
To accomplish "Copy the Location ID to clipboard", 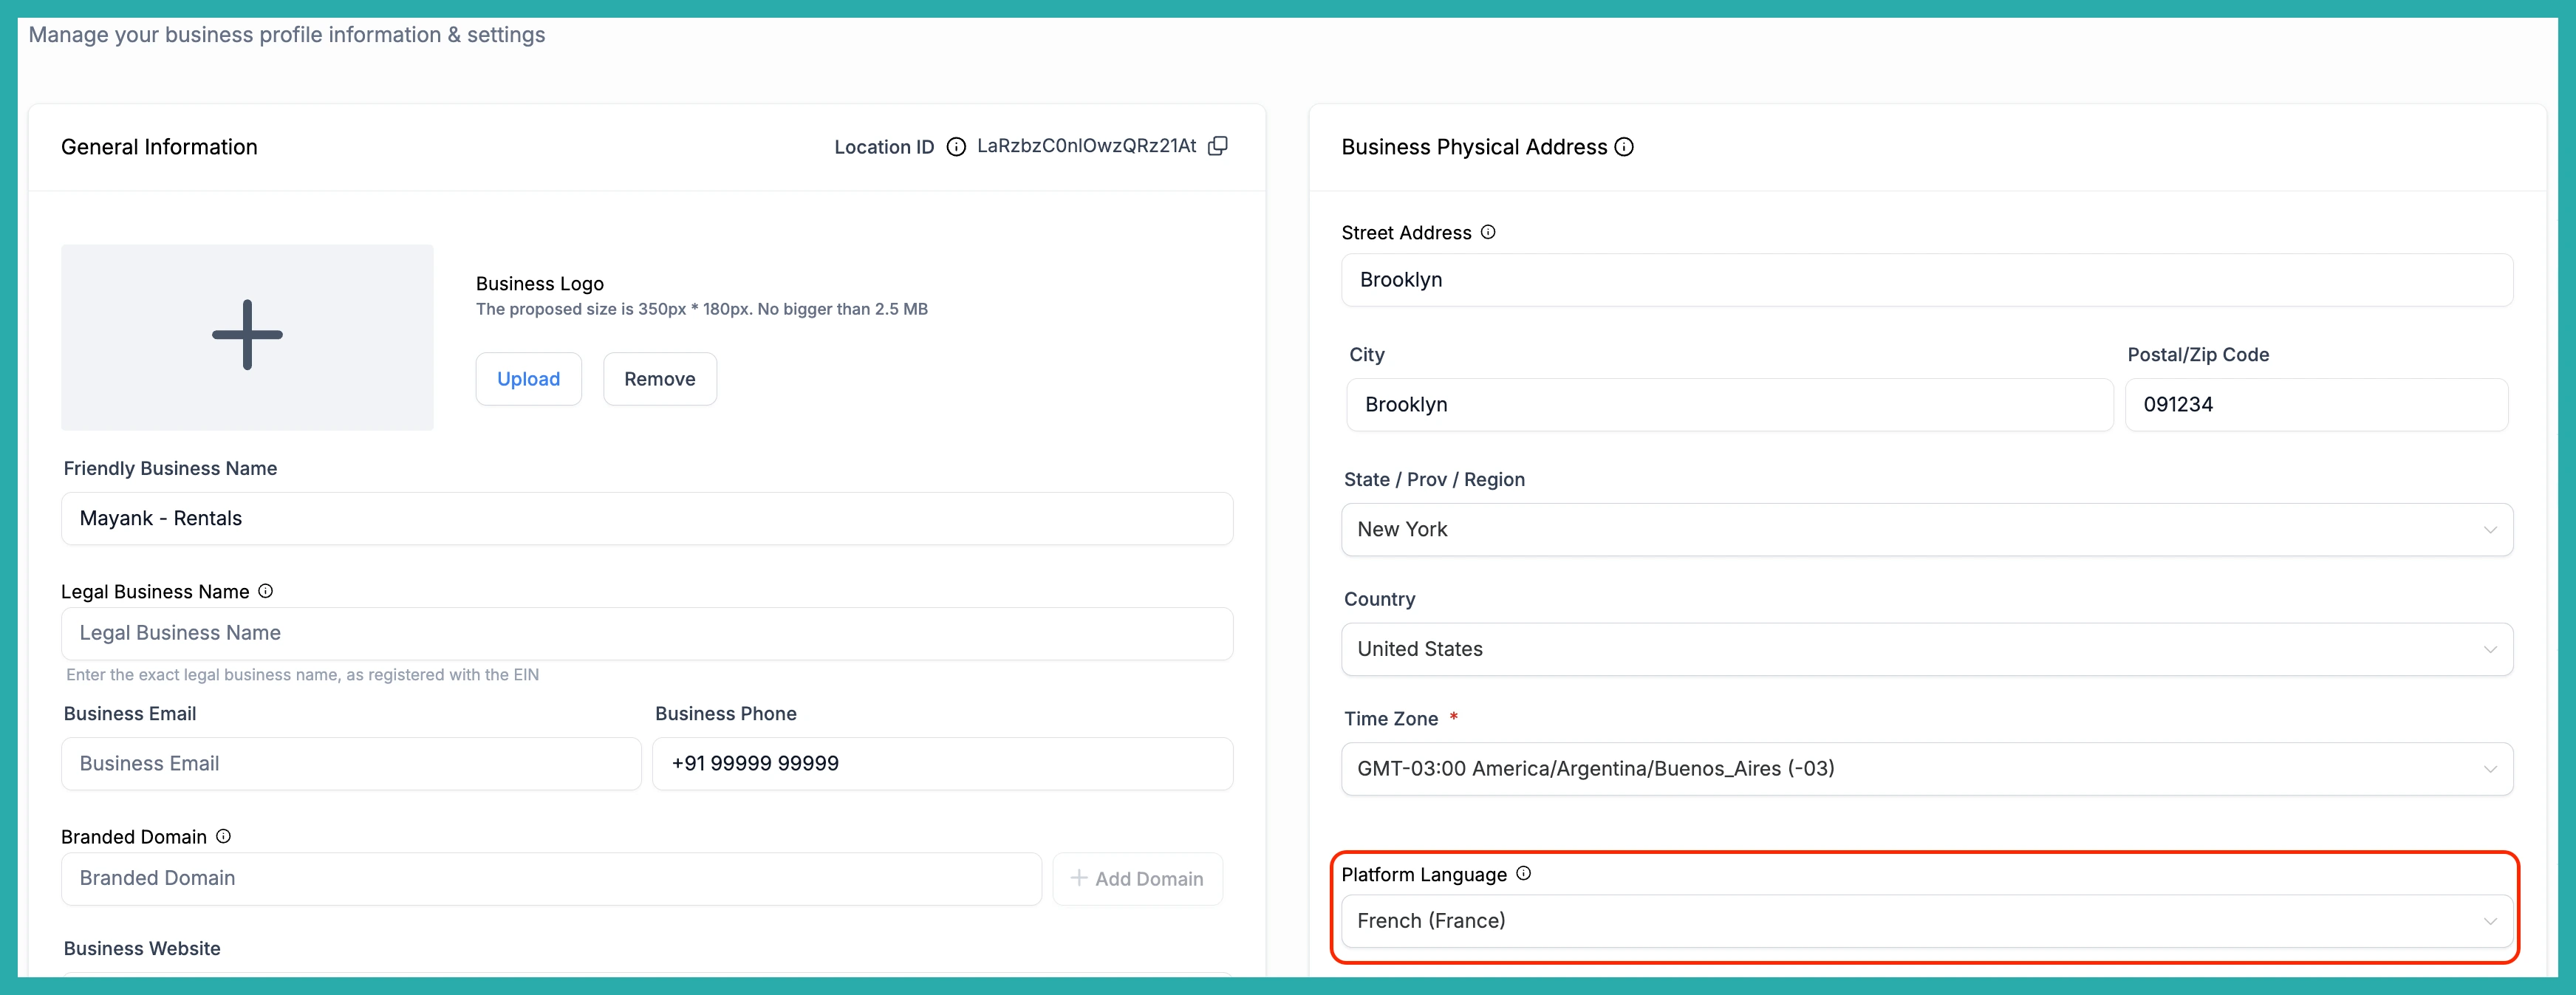I will (x=1217, y=146).
